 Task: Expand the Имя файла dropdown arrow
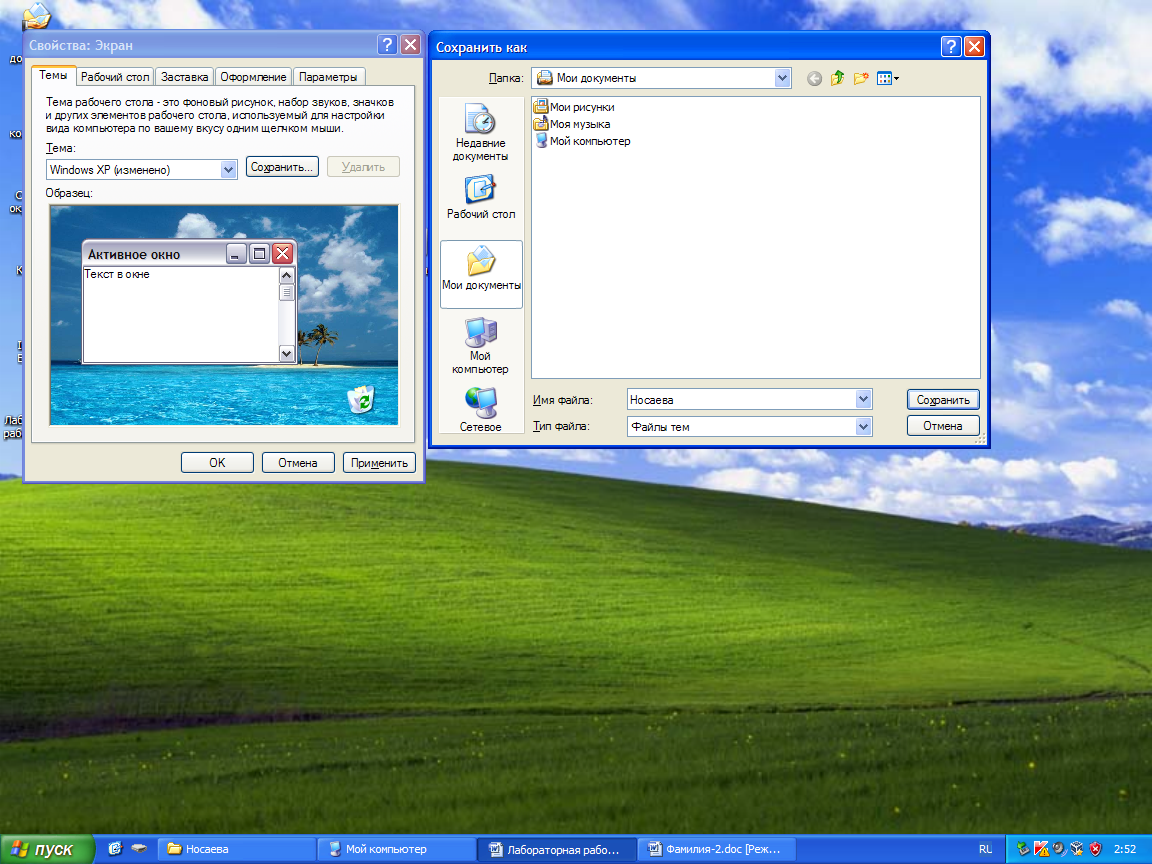[x=863, y=399]
